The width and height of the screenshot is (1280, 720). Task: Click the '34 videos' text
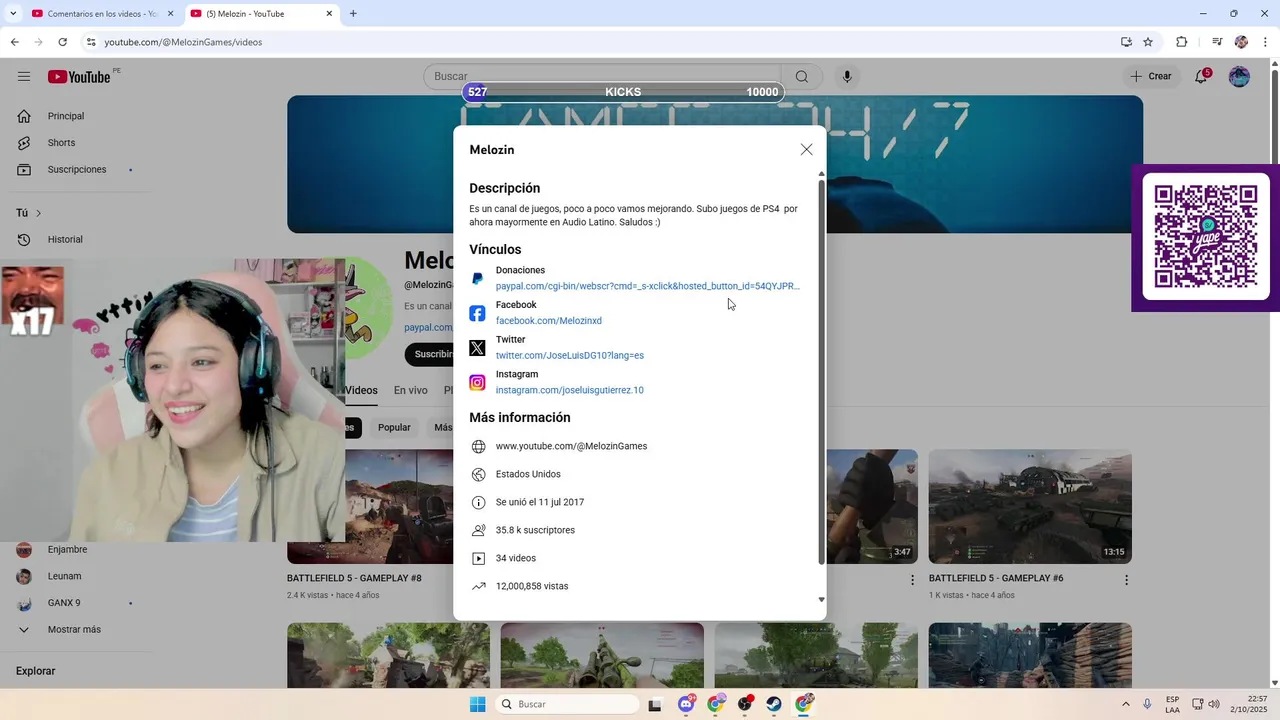[x=516, y=558]
